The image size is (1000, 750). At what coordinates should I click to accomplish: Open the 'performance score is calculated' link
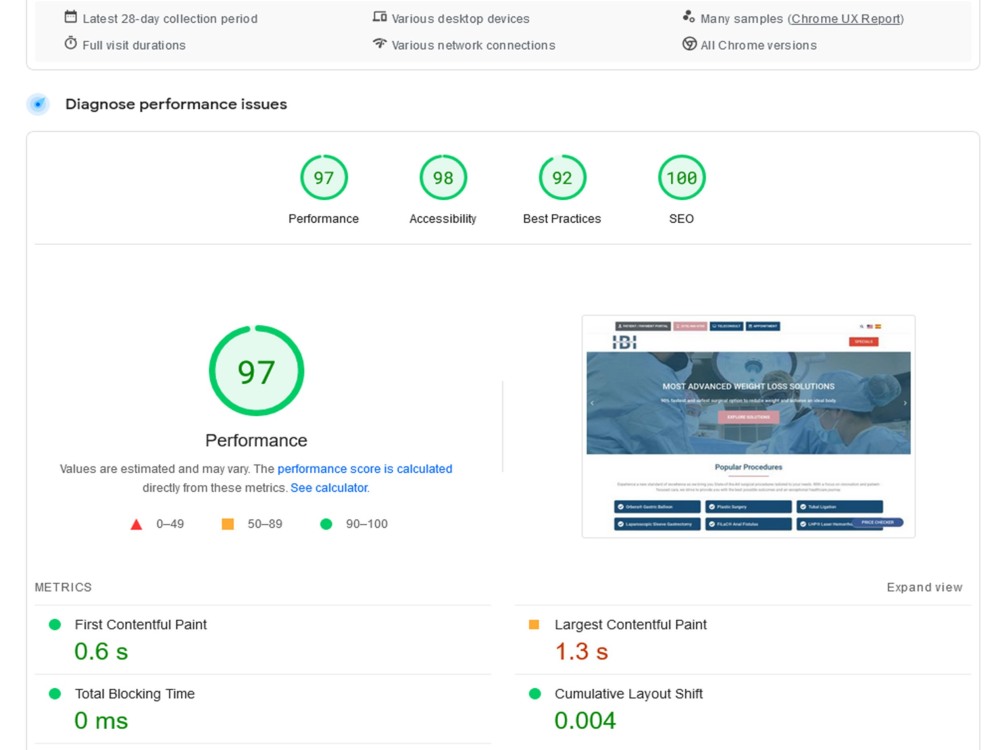[x=365, y=469]
